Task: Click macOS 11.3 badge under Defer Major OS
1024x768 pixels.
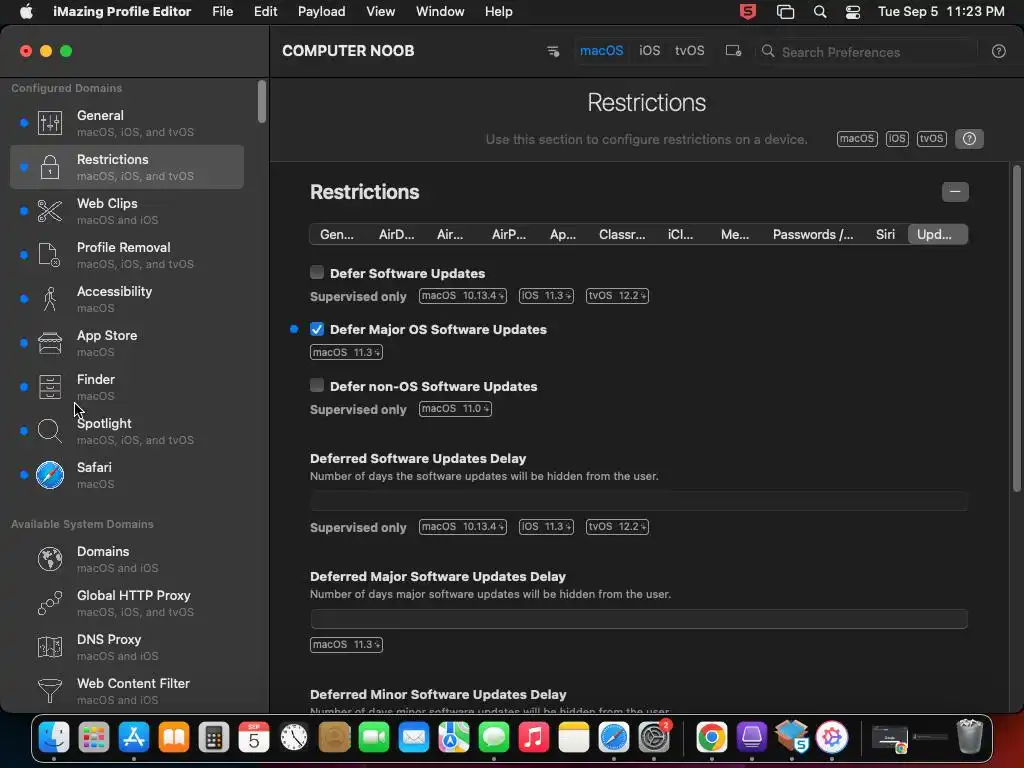Action: 346,352
